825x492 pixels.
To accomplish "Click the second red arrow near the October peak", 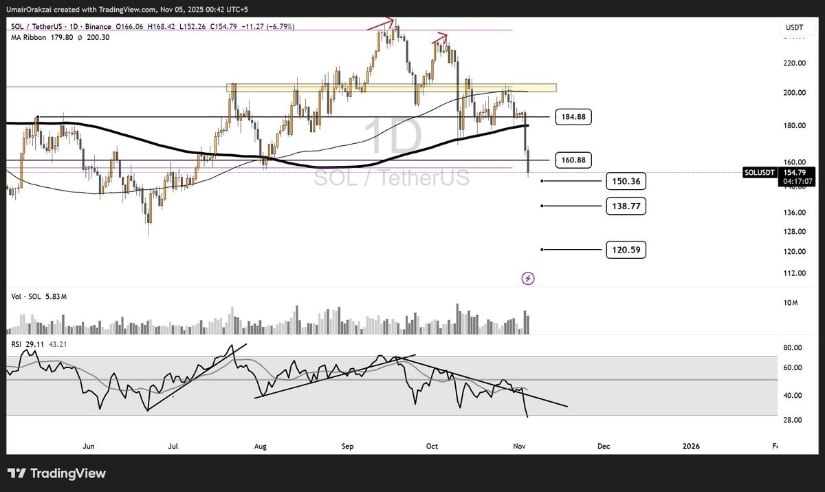I will click(x=438, y=38).
